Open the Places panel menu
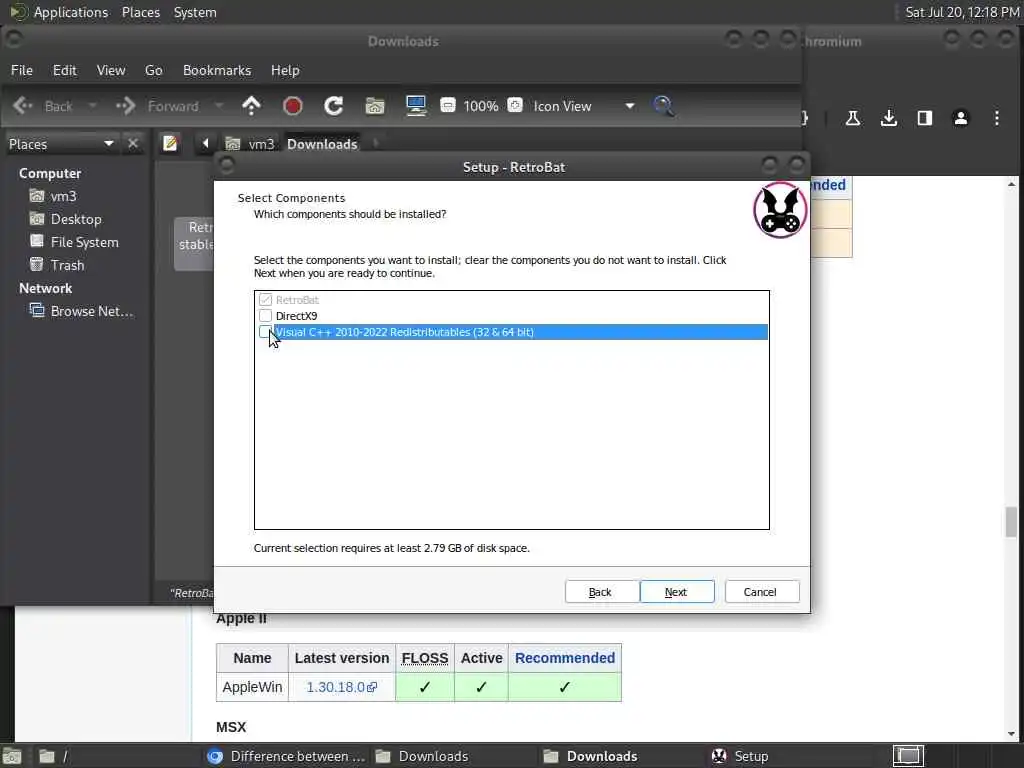The height and width of the screenshot is (768, 1024). point(141,12)
